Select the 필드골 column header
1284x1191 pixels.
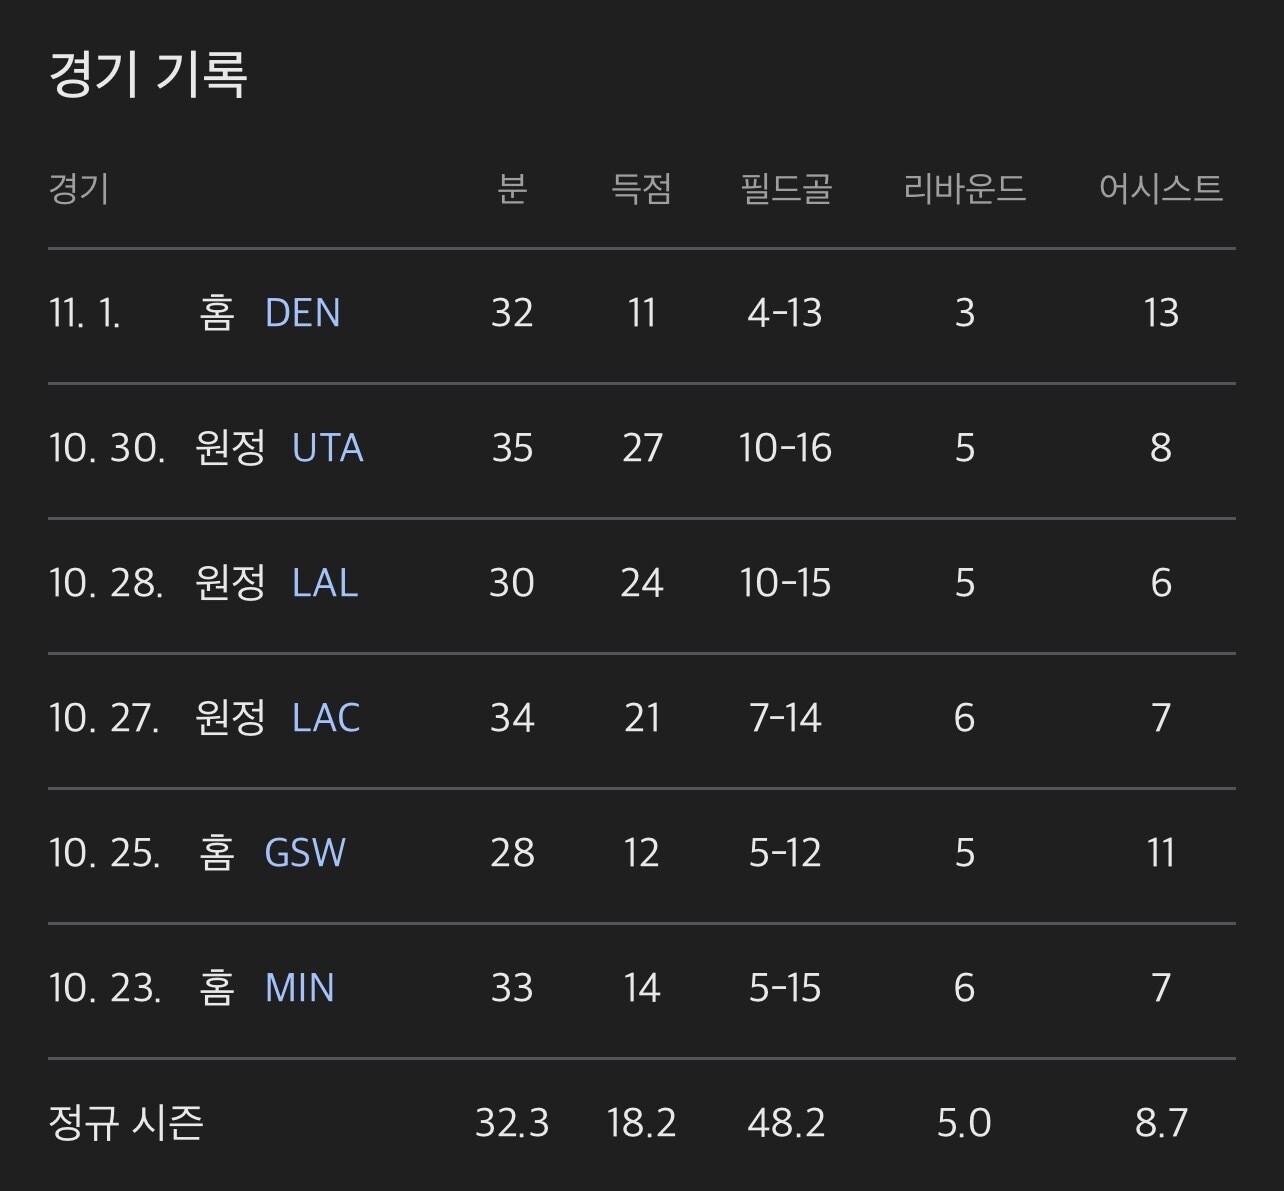[786, 188]
